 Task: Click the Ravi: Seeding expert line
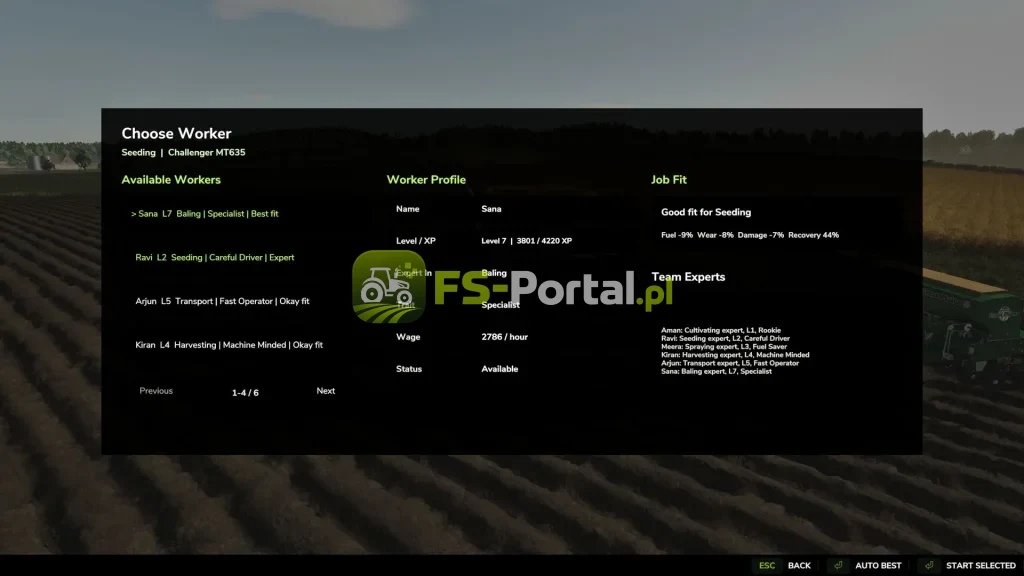726,338
